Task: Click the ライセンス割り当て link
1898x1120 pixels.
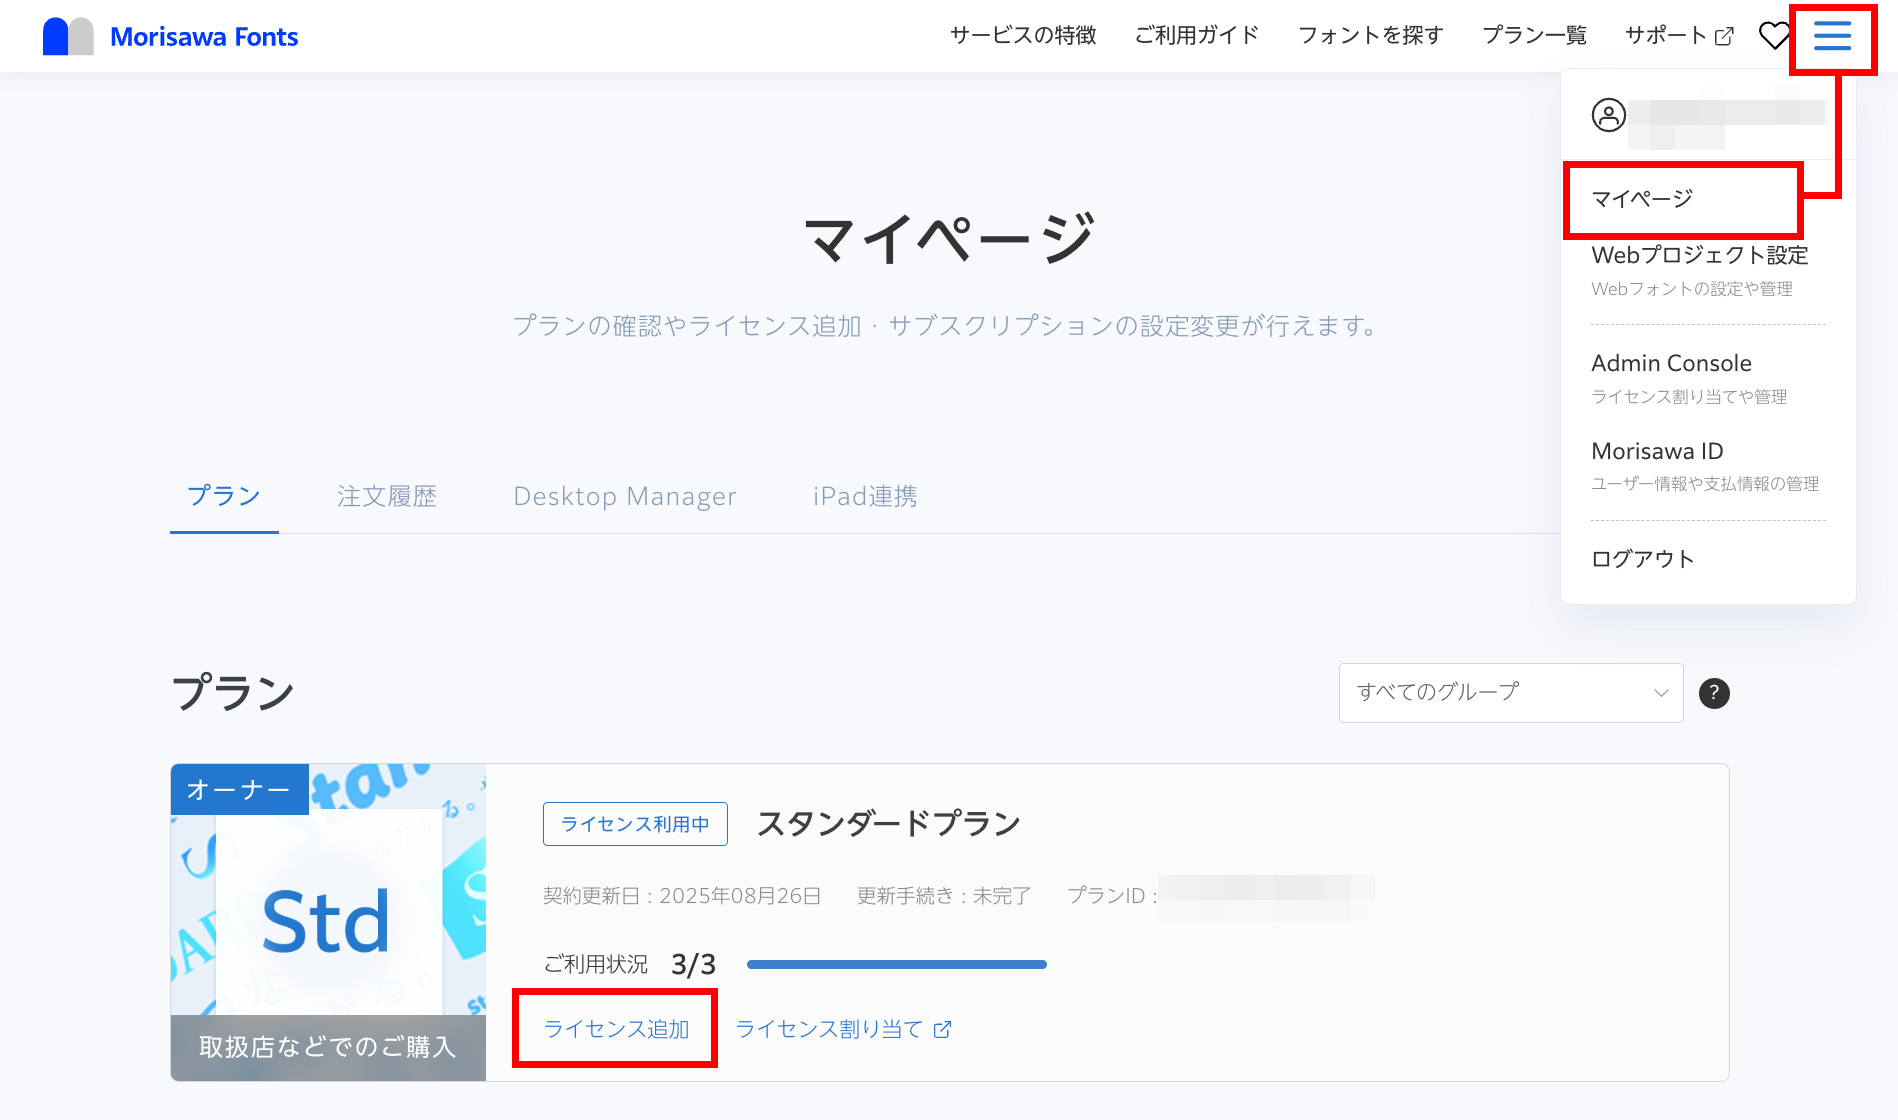Action: [x=829, y=1029]
